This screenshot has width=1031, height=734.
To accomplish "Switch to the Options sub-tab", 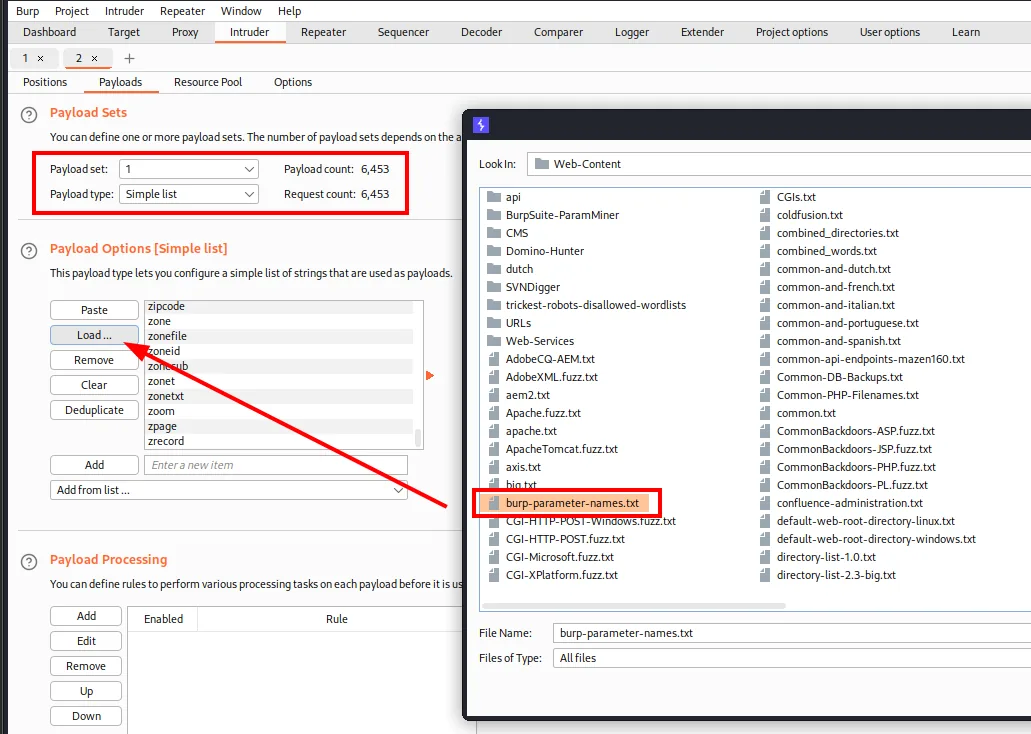I will [x=293, y=82].
